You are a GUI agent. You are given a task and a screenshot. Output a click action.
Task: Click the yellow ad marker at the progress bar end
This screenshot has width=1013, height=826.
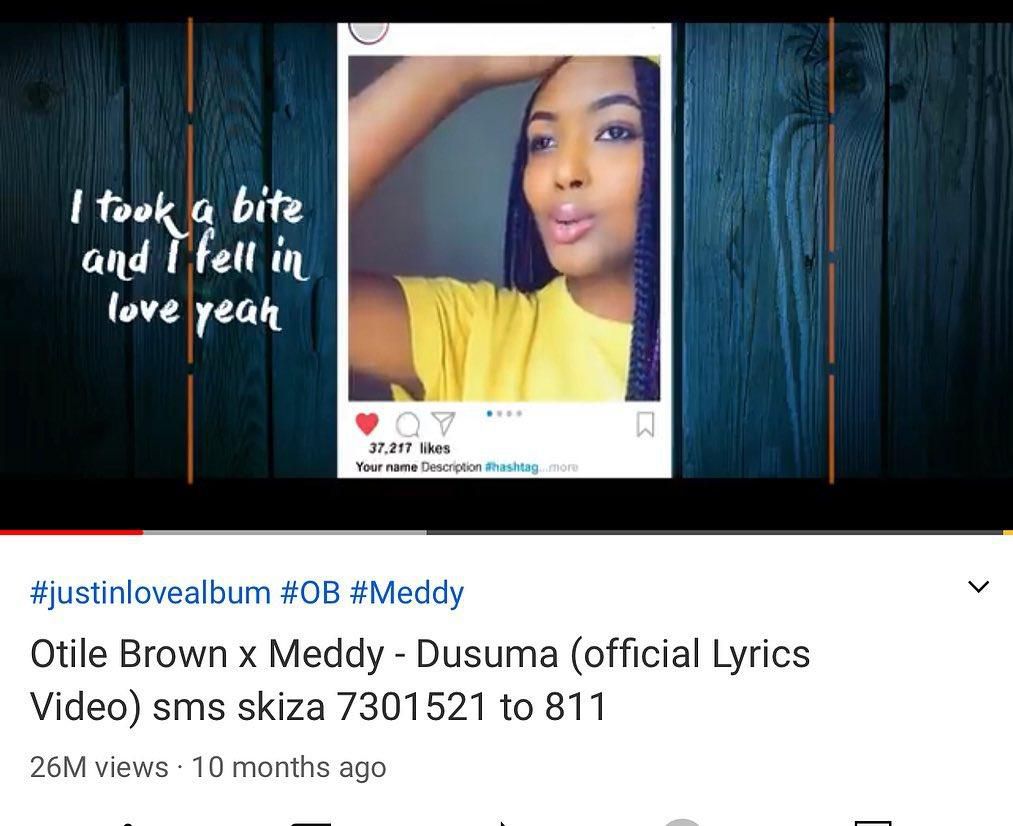(x=1008, y=532)
